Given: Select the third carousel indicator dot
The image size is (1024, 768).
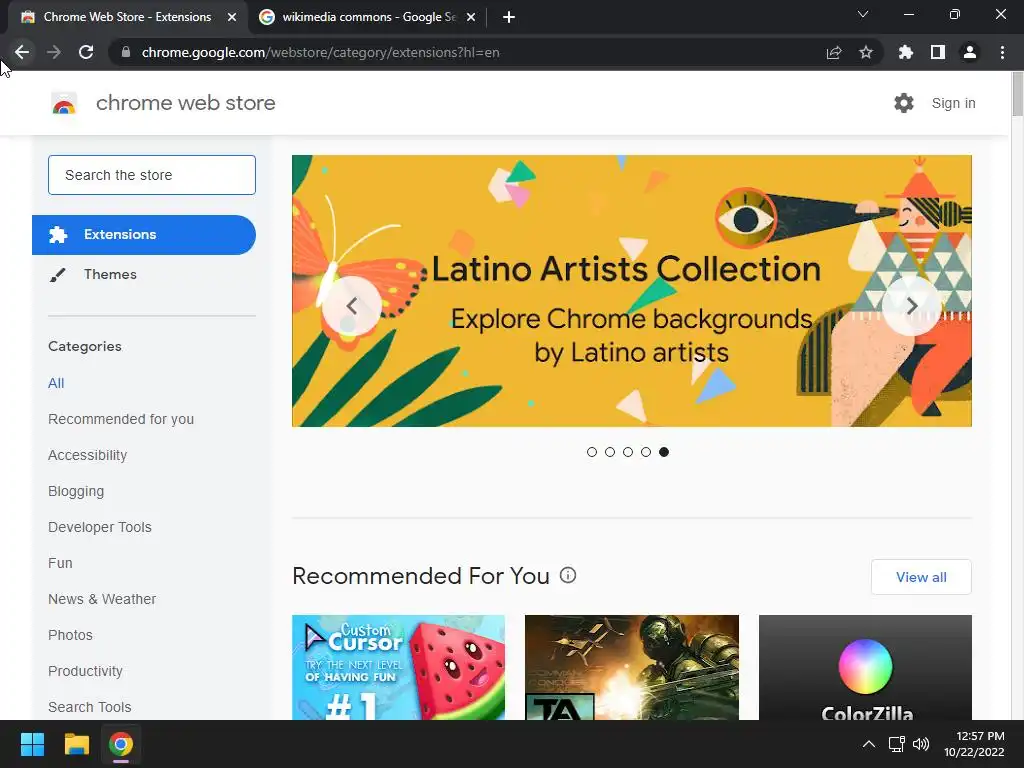Looking at the screenshot, I should coord(628,452).
